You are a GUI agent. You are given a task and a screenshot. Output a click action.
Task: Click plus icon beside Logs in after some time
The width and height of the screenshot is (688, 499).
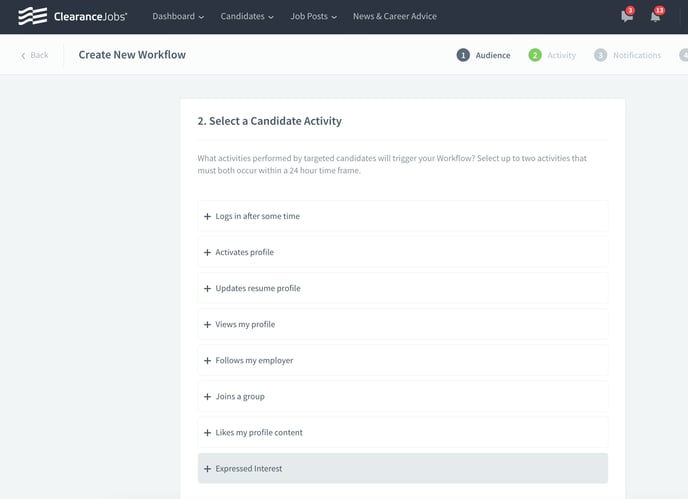(208, 216)
